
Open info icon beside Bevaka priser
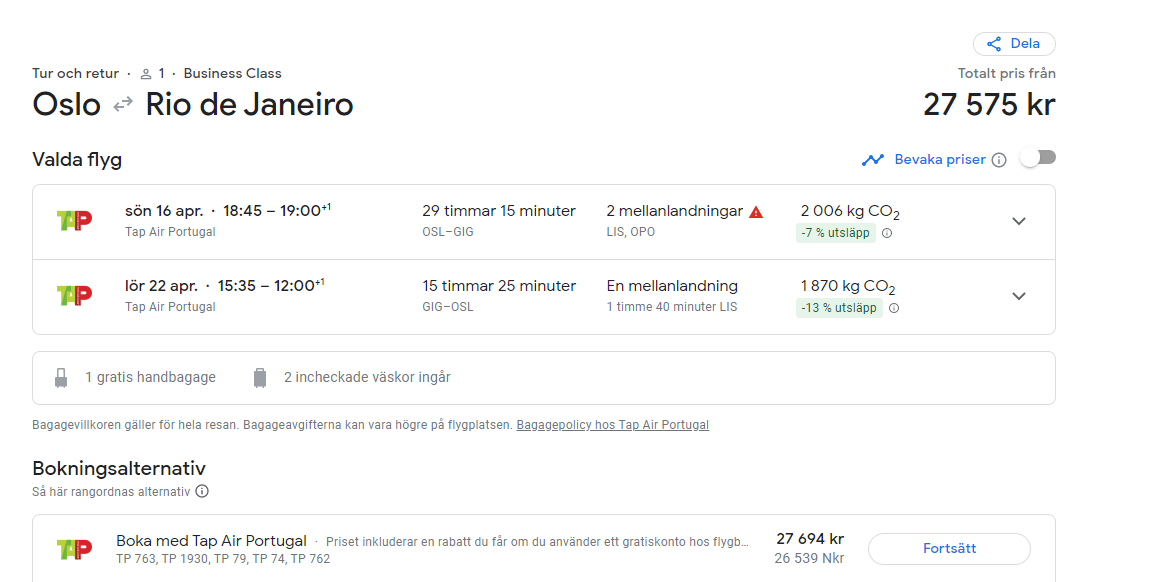point(998,160)
